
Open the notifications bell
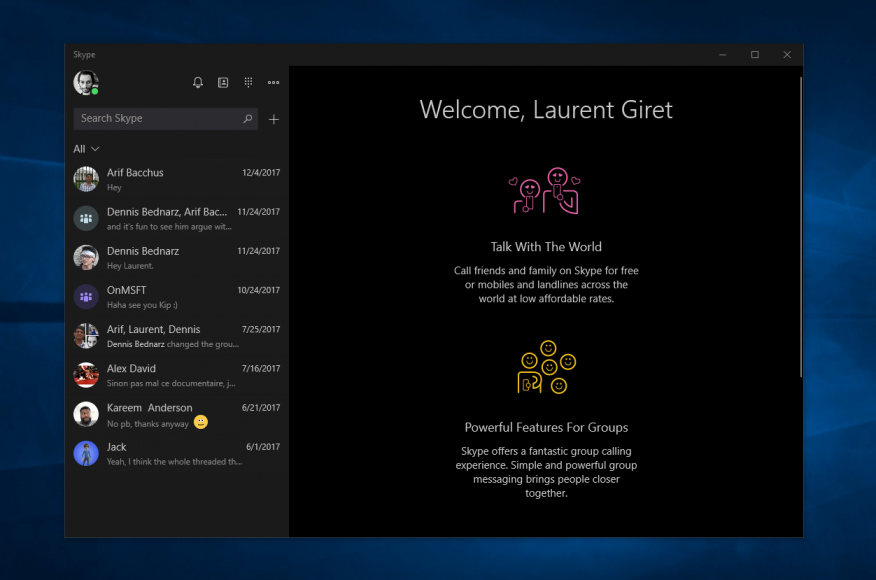point(198,83)
